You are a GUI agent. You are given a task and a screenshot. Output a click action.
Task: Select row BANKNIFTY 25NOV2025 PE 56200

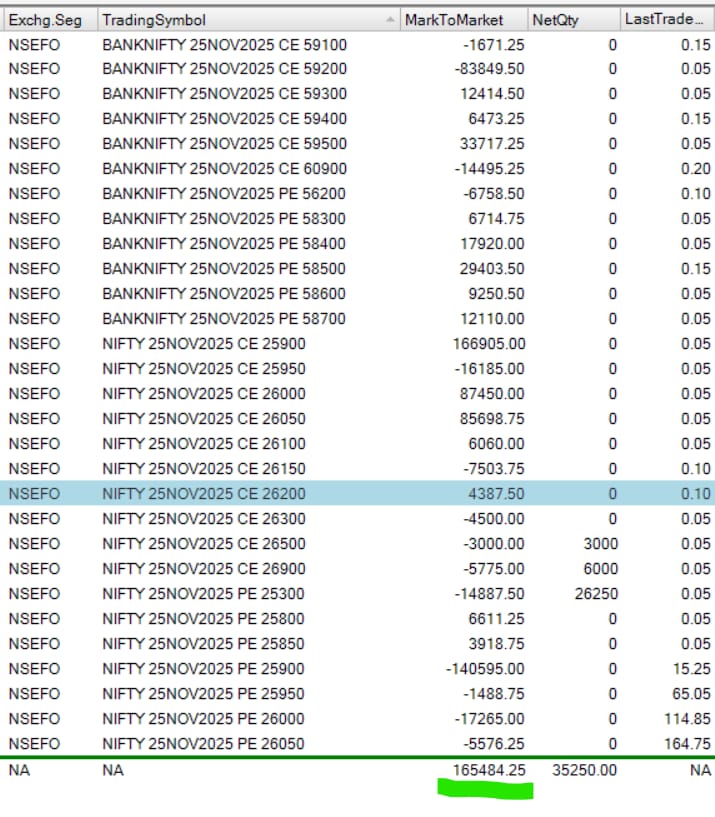(358, 194)
